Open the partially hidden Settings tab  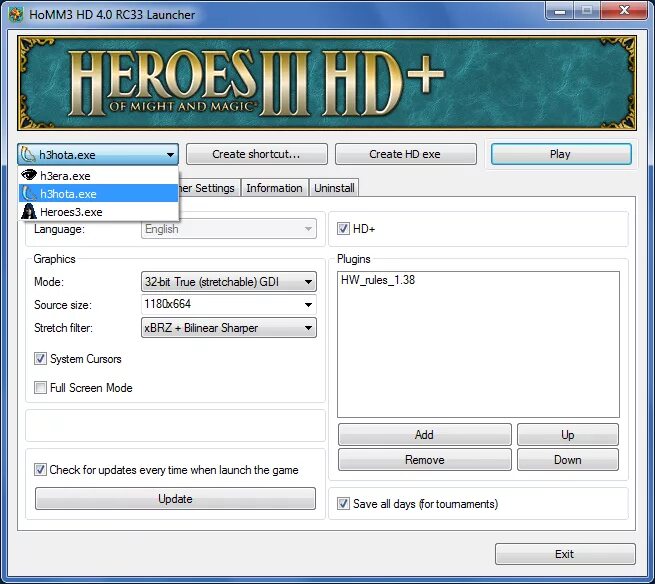pyautogui.click(x=210, y=188)
